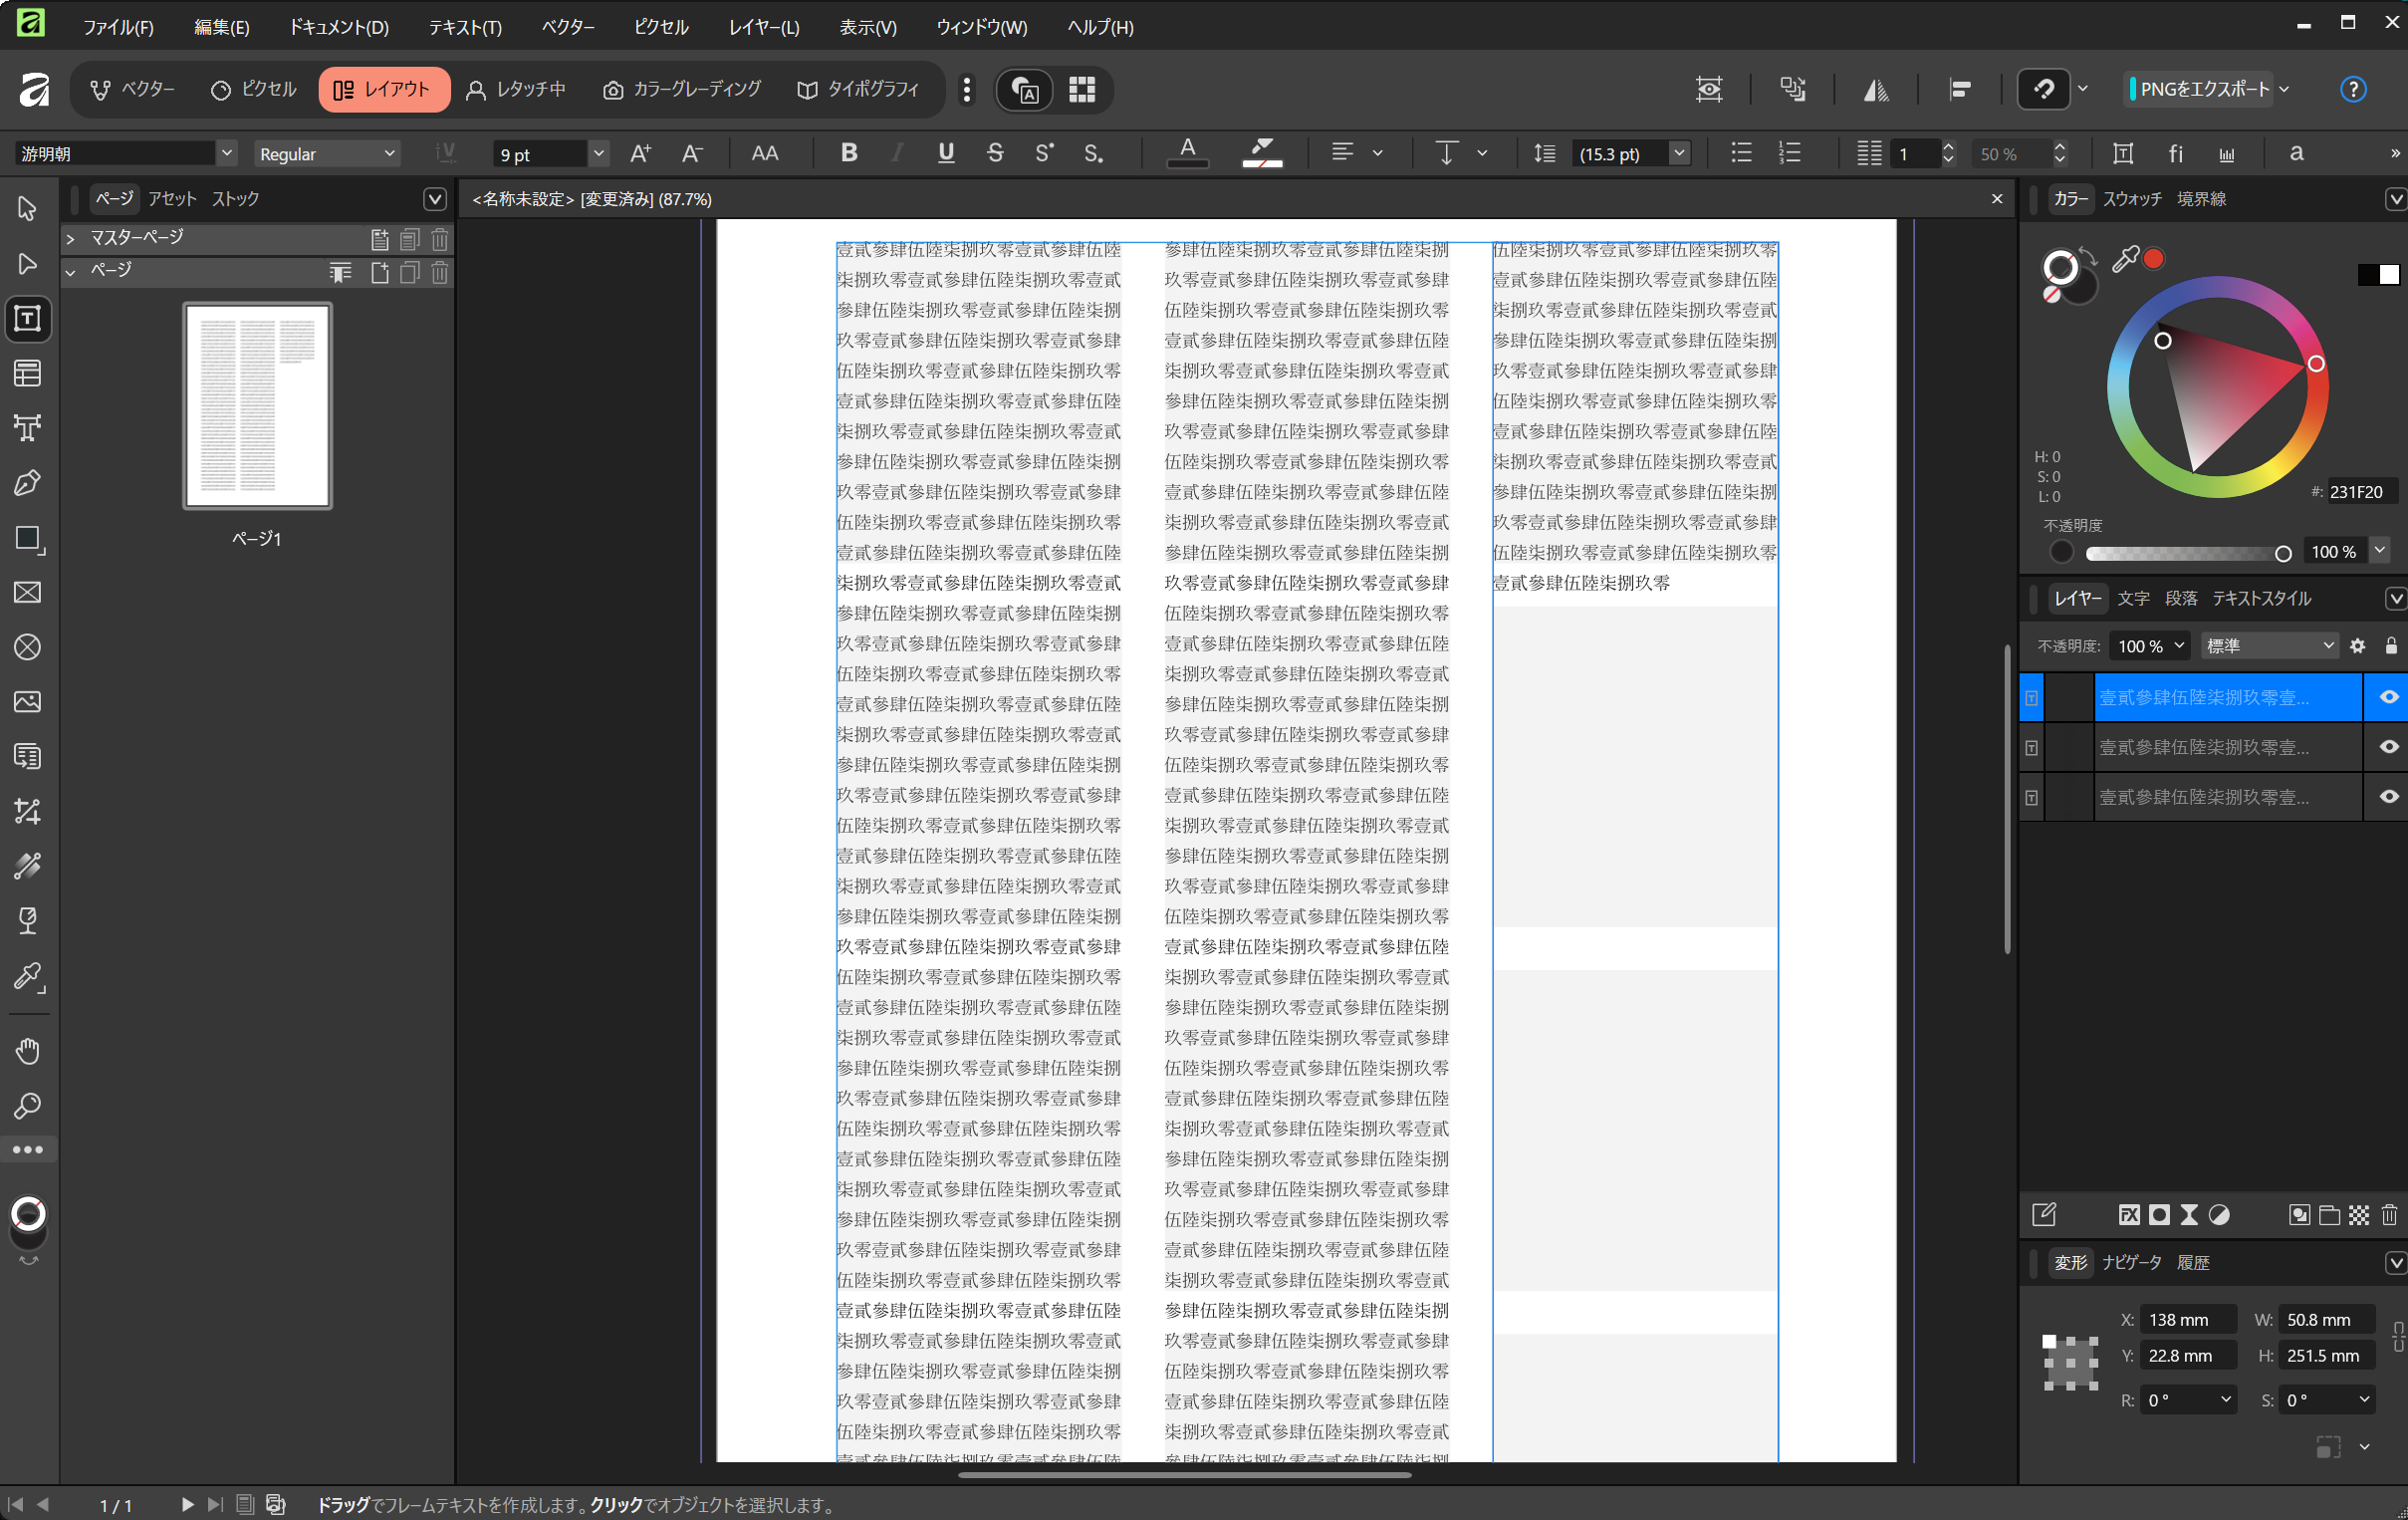
Task: Click the delete layer trash icon
Action: 2389,1214
